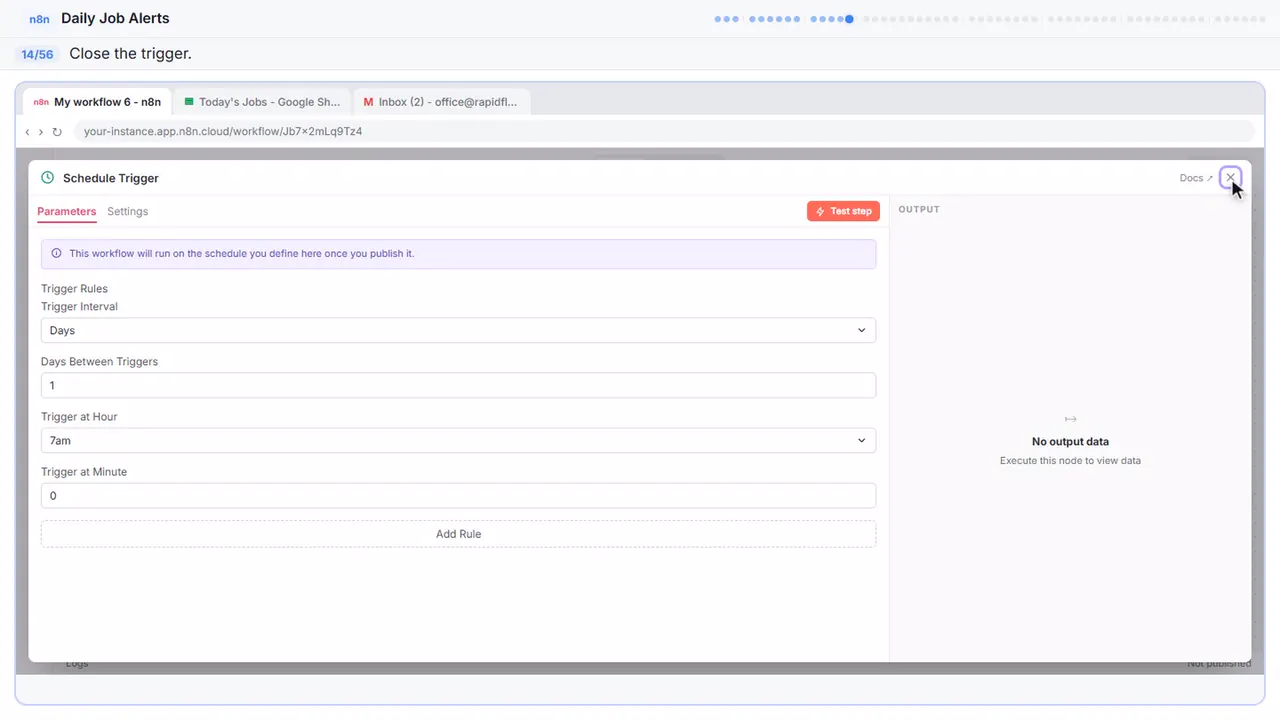Image resolution: width=1280 pixels, height=720 pixels.
Task: Open the Docs link
Action: 1195,178
